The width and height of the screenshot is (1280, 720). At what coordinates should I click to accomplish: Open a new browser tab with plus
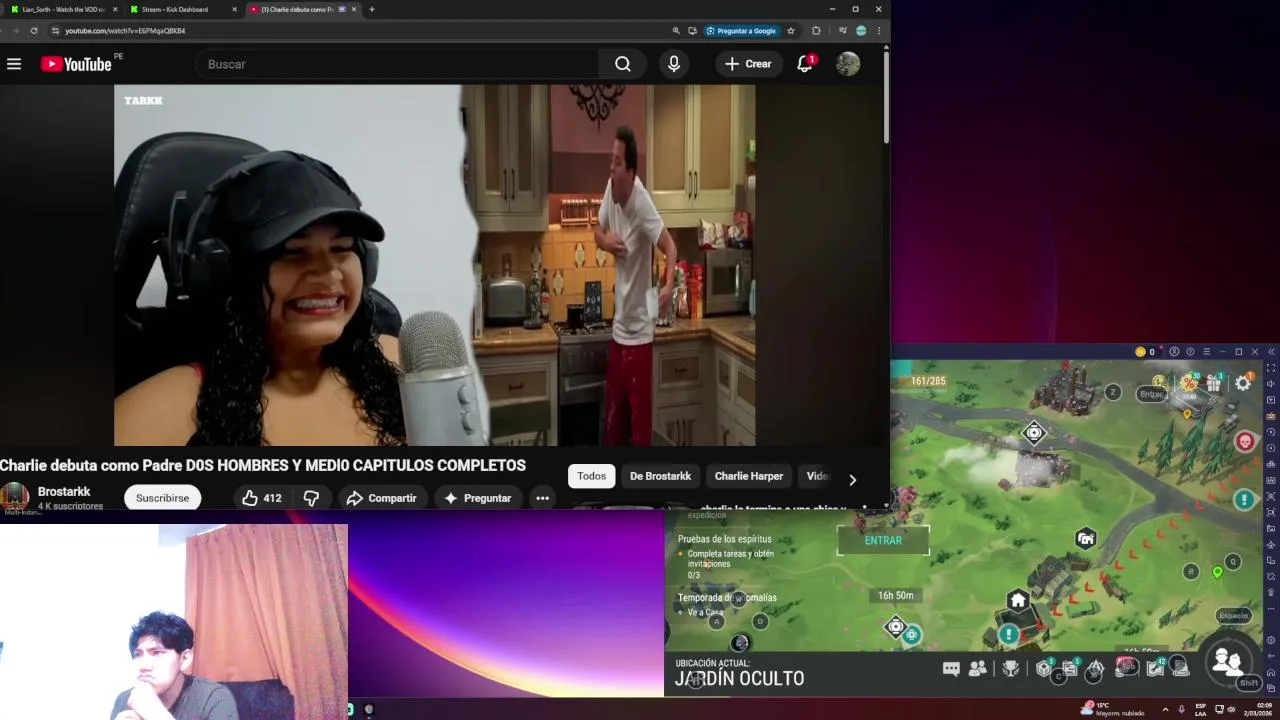point(372,9)
